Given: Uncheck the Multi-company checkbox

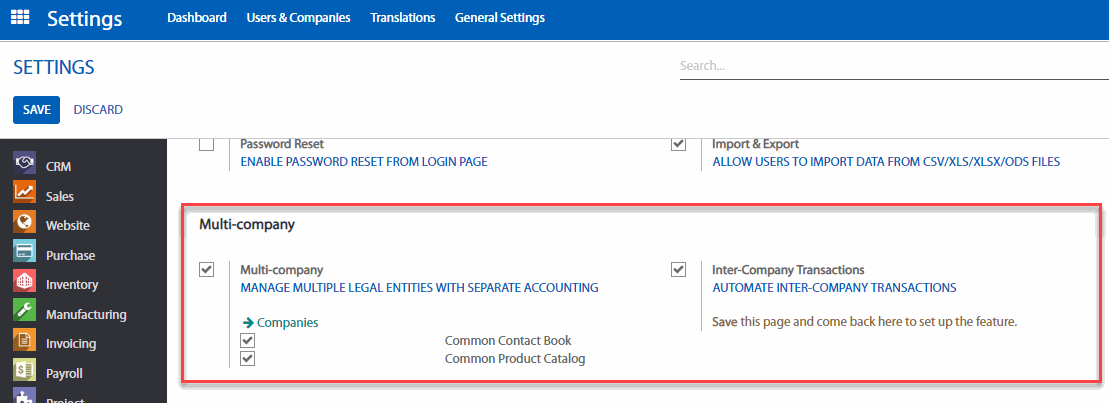Looking at the screenshot, I should tap(207, 270).
